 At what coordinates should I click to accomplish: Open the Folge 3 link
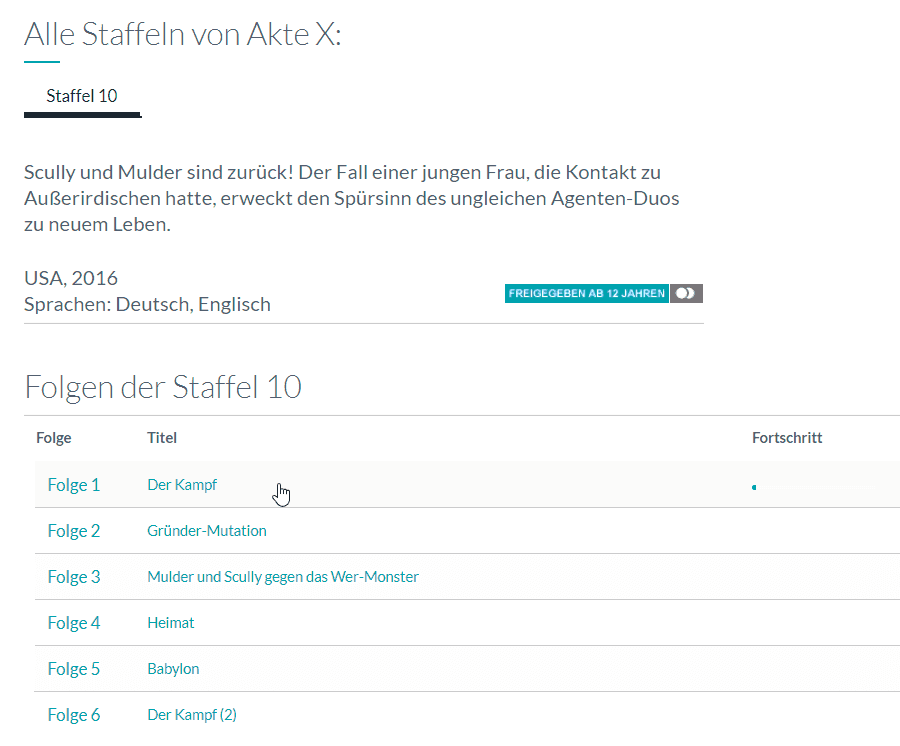(x=73, y=577)
